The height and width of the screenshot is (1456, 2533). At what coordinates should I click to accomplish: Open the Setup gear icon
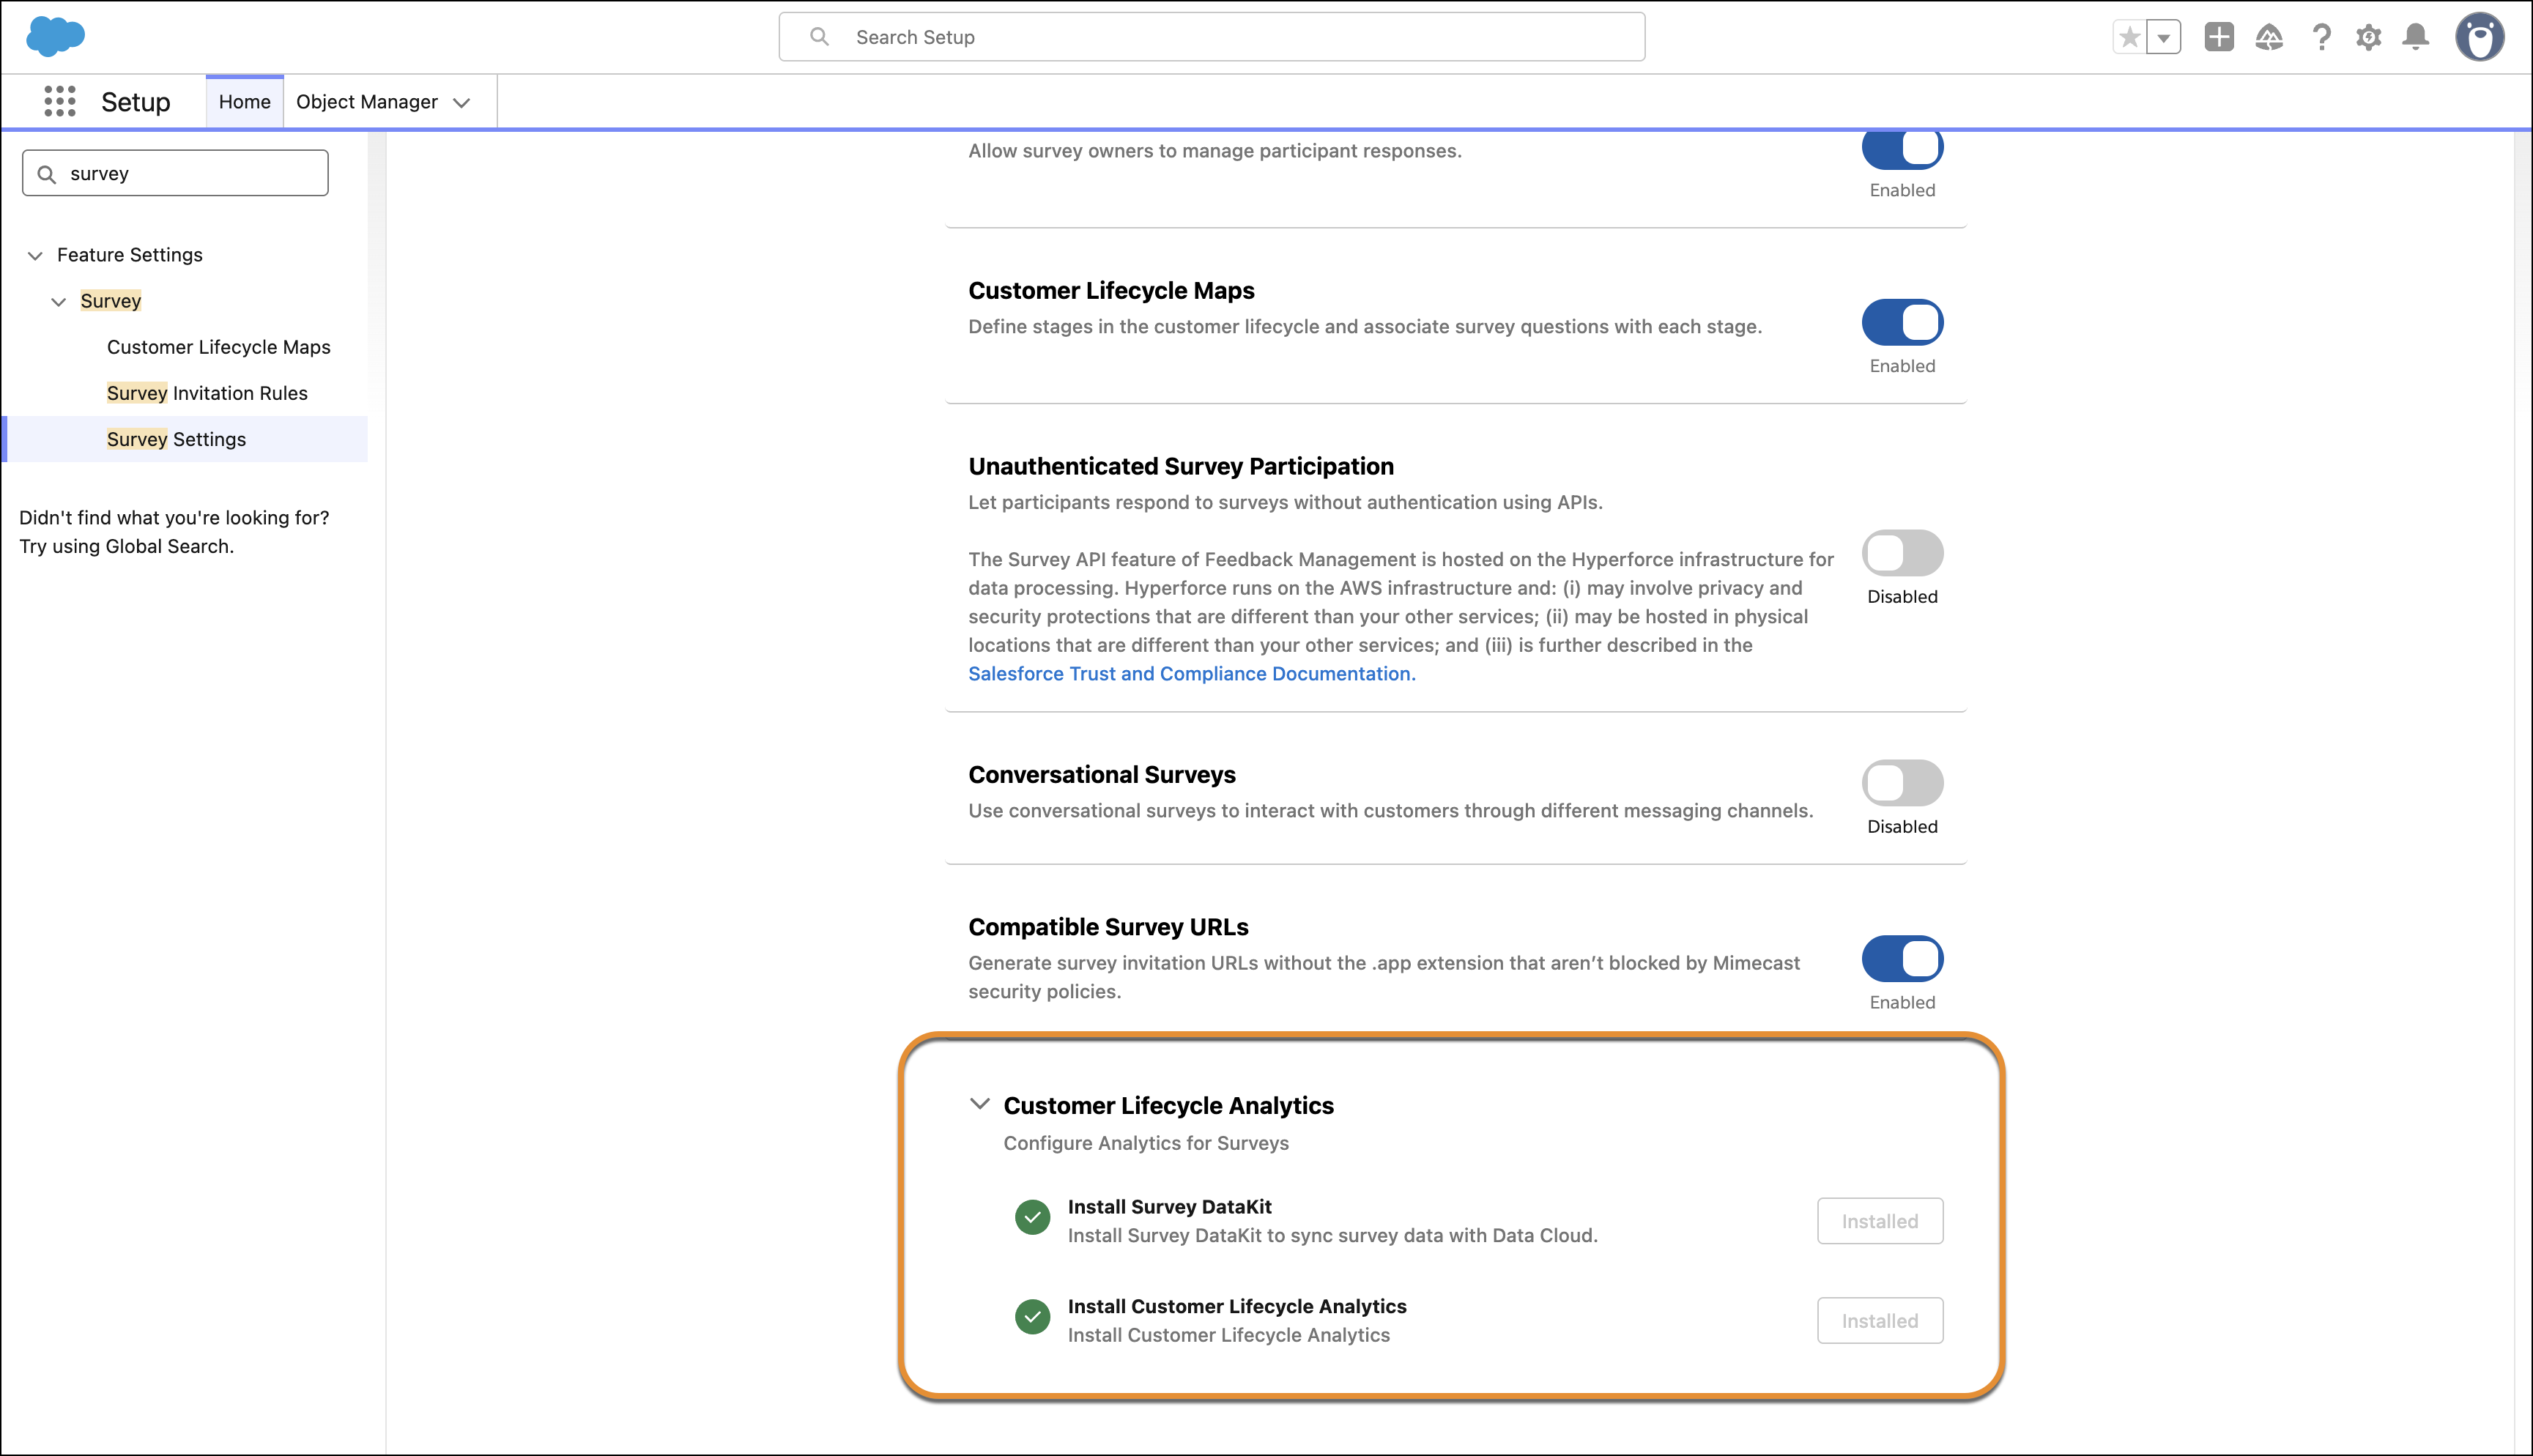(x=2368, y=38)
